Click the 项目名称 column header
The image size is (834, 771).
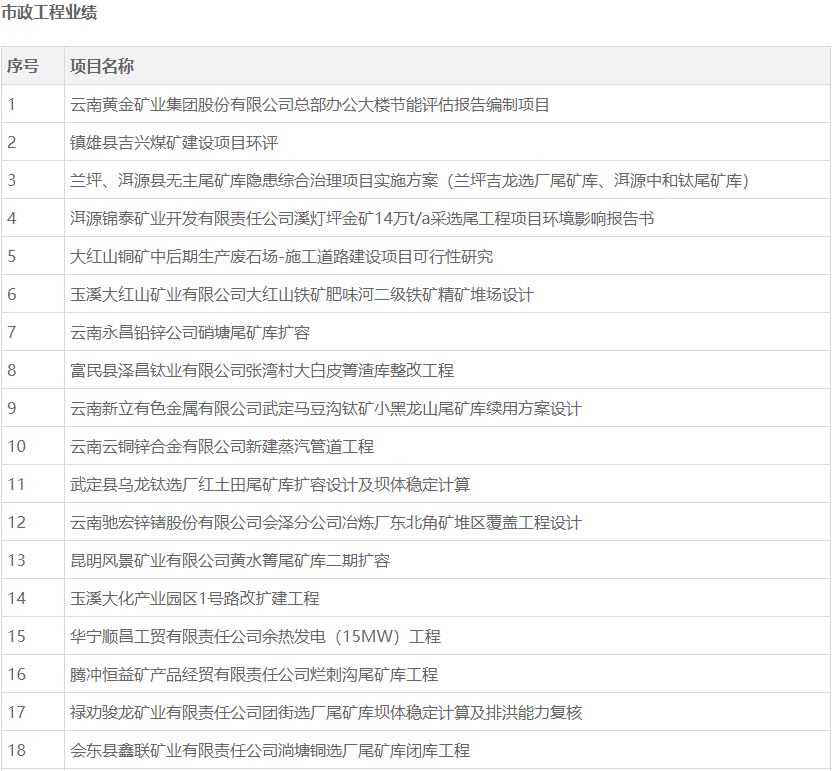coord(101,66)
